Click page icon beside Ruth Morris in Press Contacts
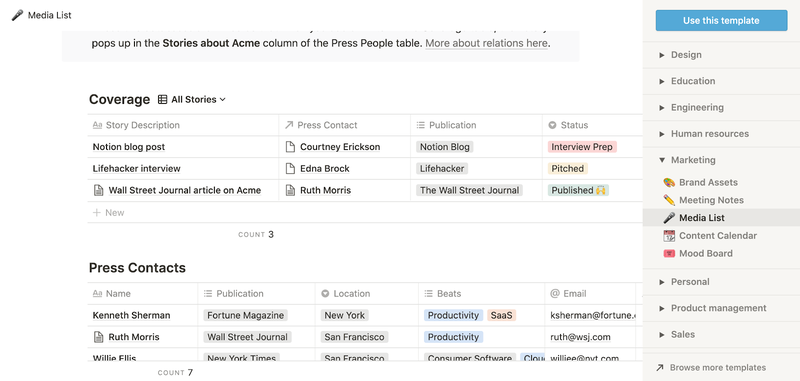The image size is (800, 381). pyautogui.click(x=98, y=337)
